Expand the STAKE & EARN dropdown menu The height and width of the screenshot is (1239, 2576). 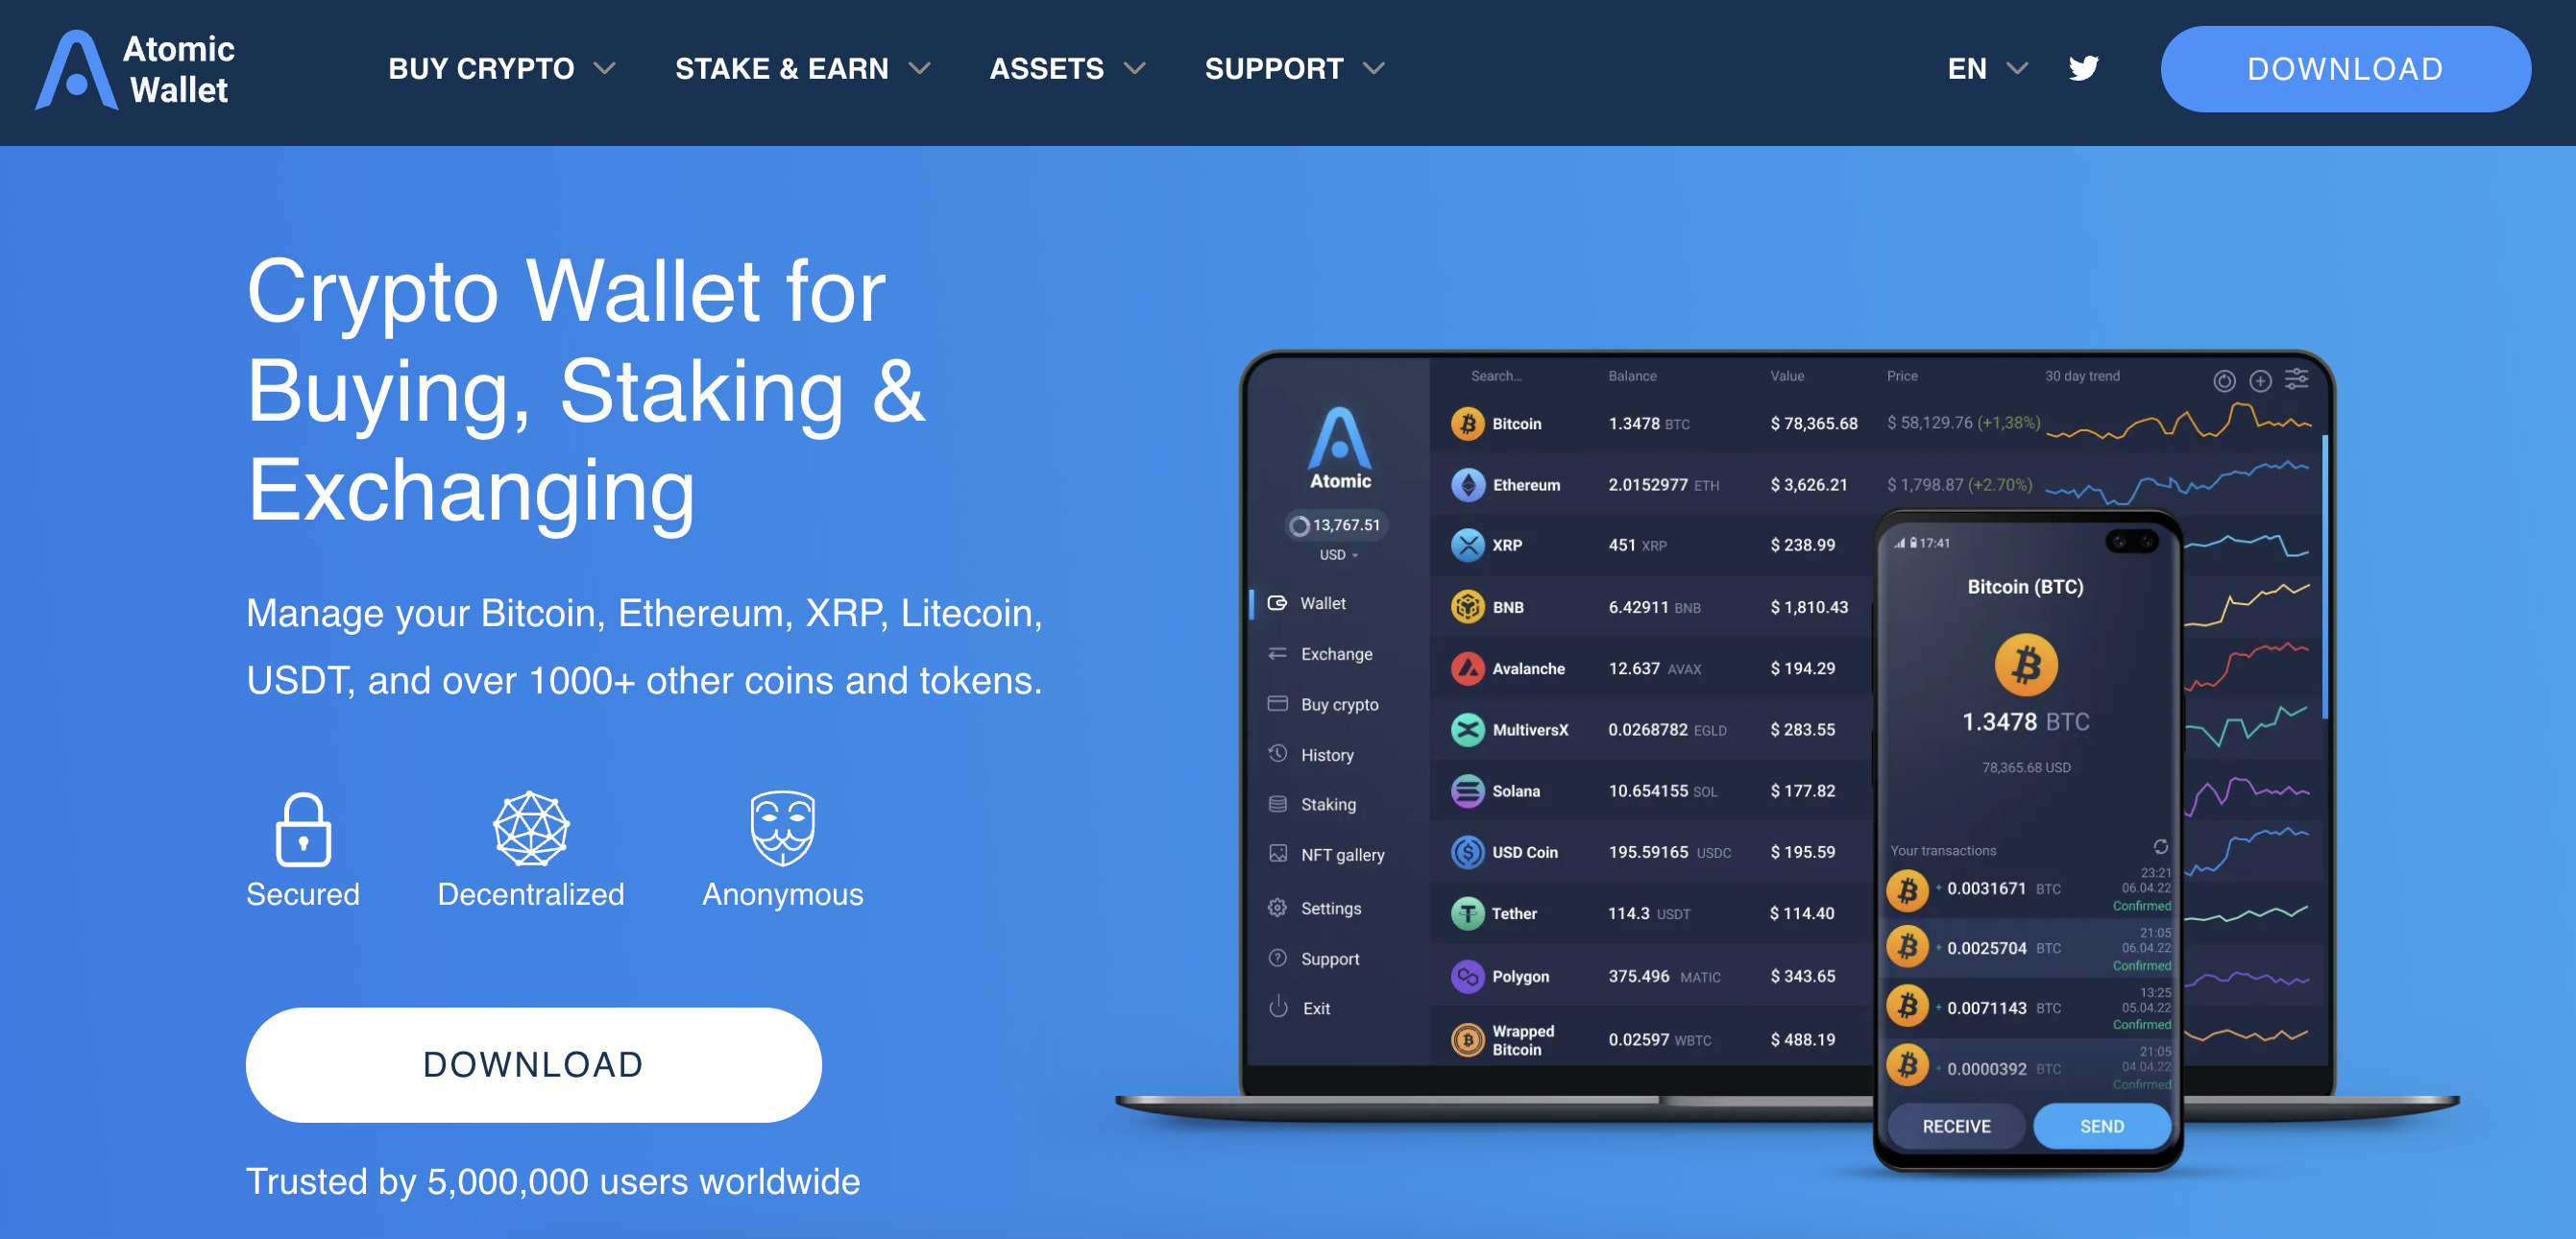[800, 67]
